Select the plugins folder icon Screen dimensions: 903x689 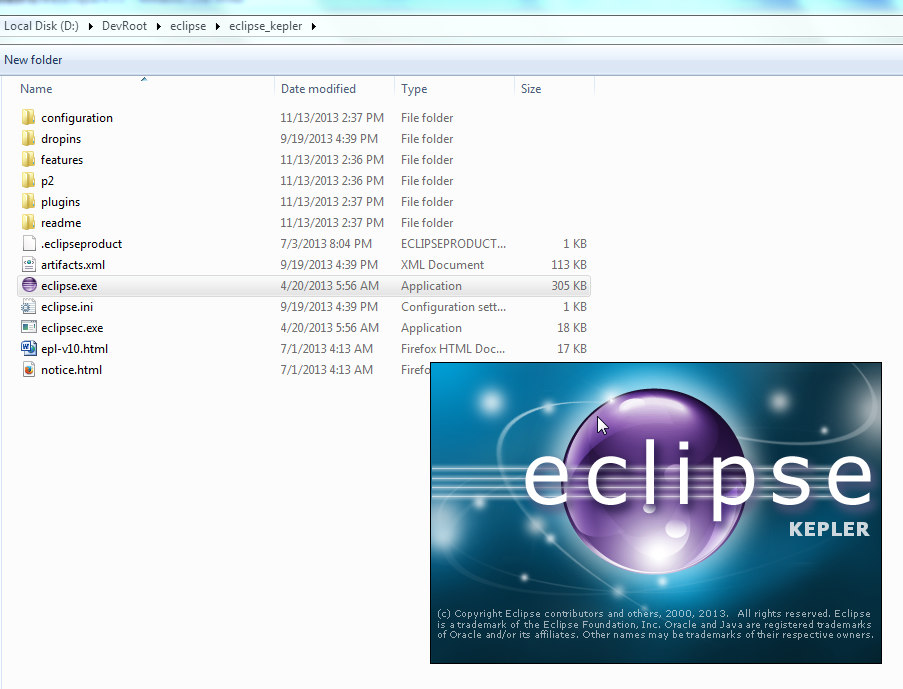pos(29,202)
